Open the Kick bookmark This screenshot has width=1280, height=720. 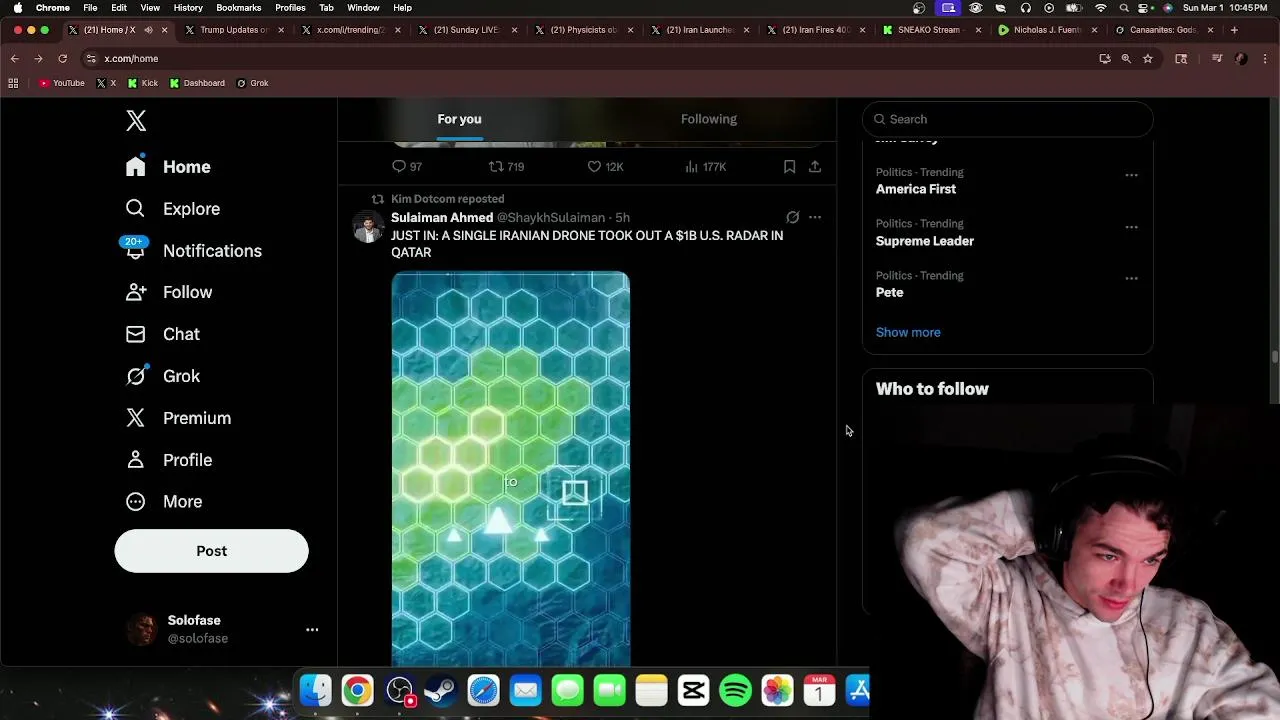143,83
